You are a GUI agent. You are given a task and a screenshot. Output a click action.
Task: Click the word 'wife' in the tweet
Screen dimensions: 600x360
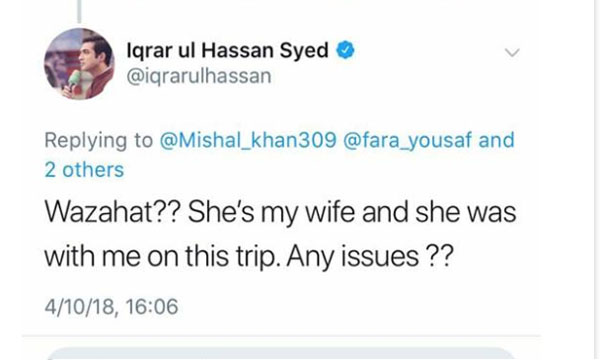coord(330,212)
